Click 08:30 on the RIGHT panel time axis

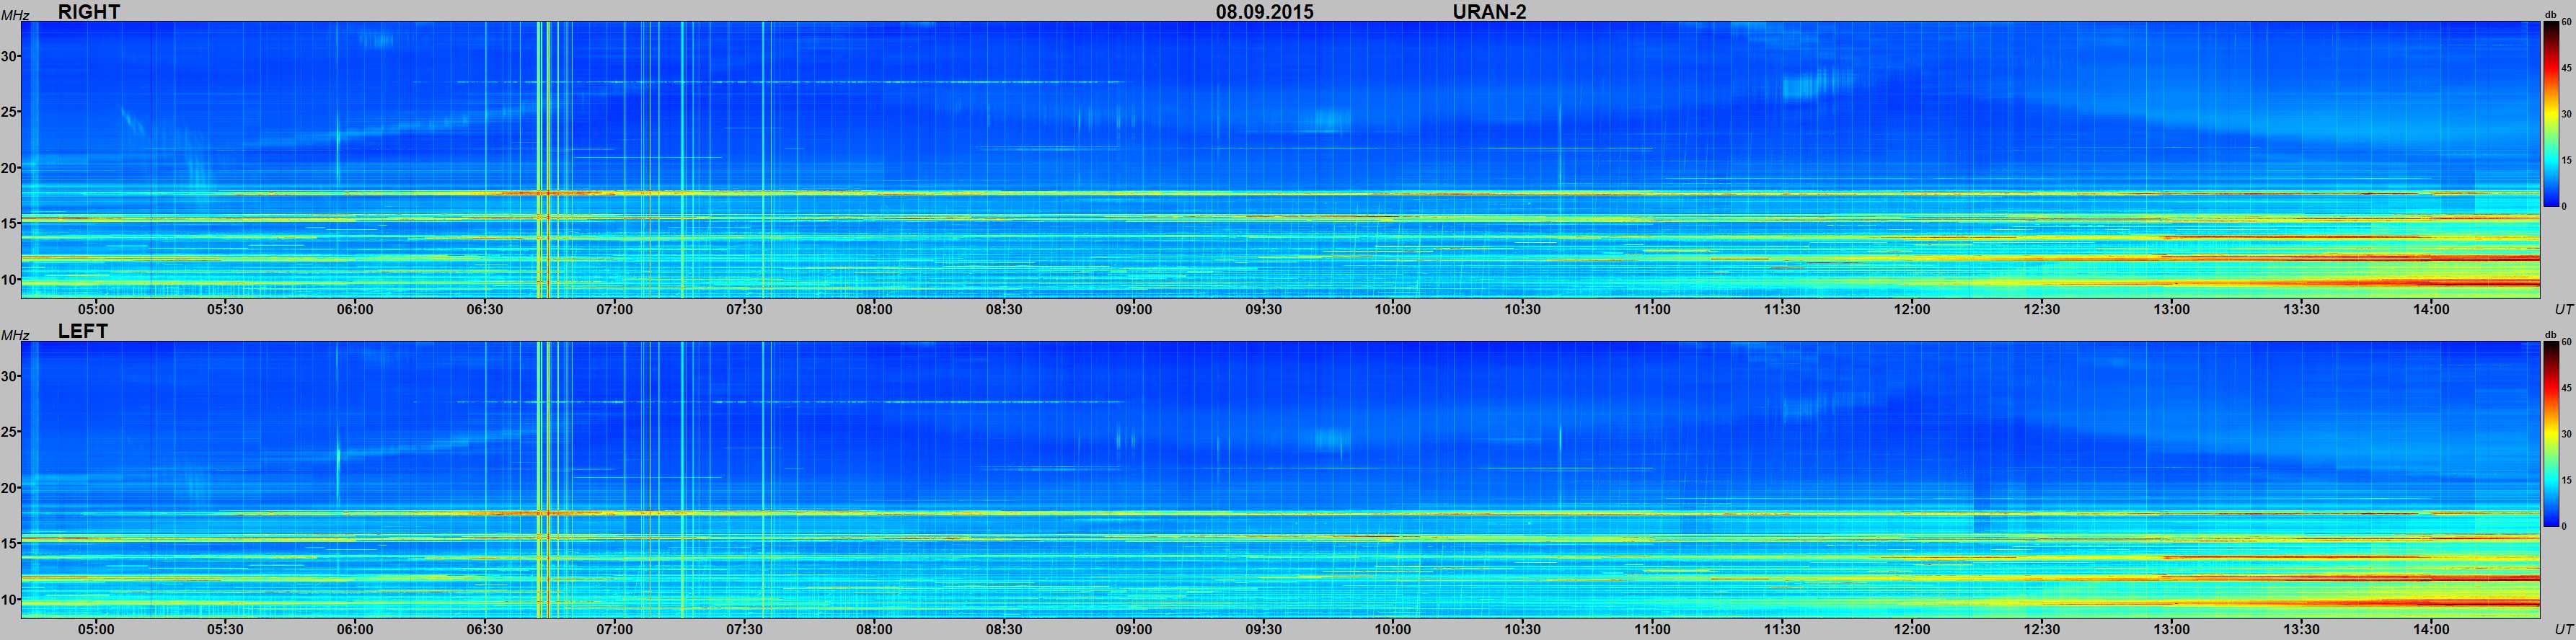1004,309
